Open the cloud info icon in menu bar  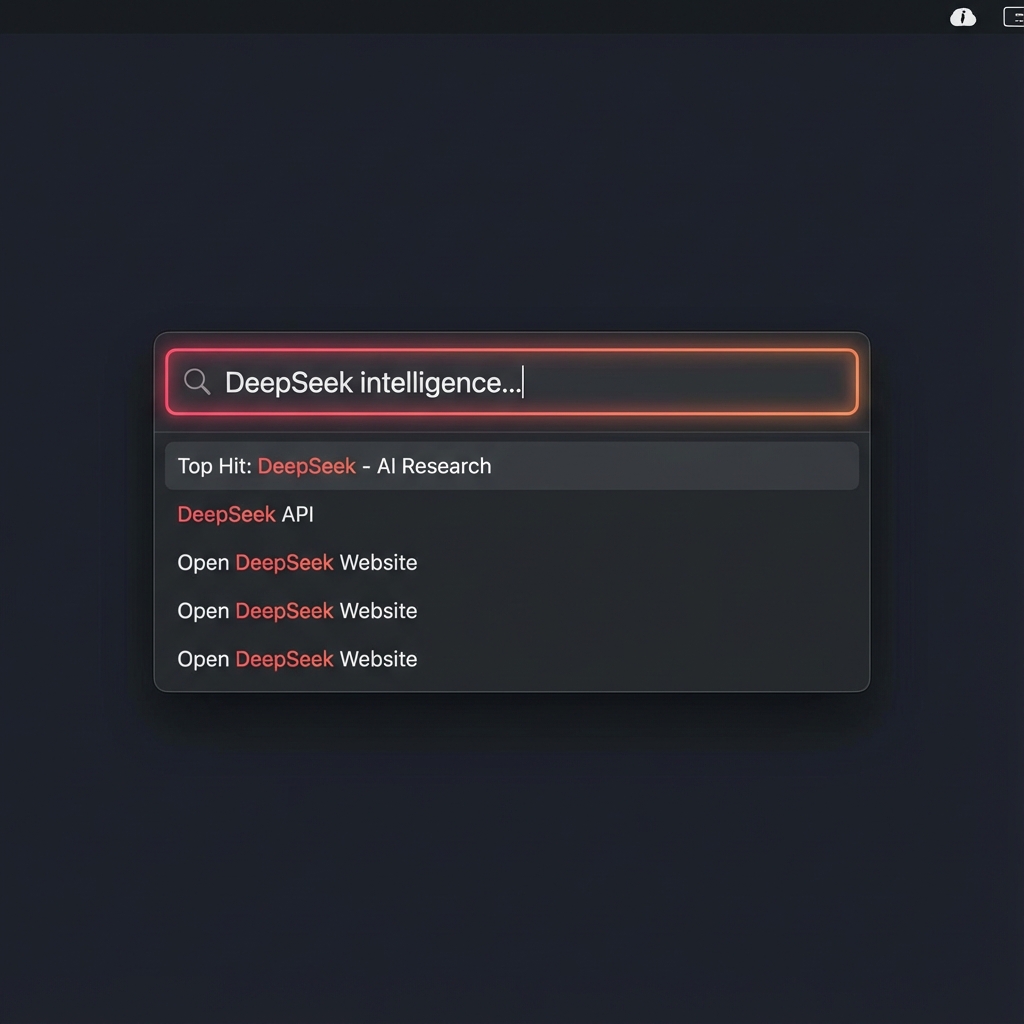click(x=962, y=17)
